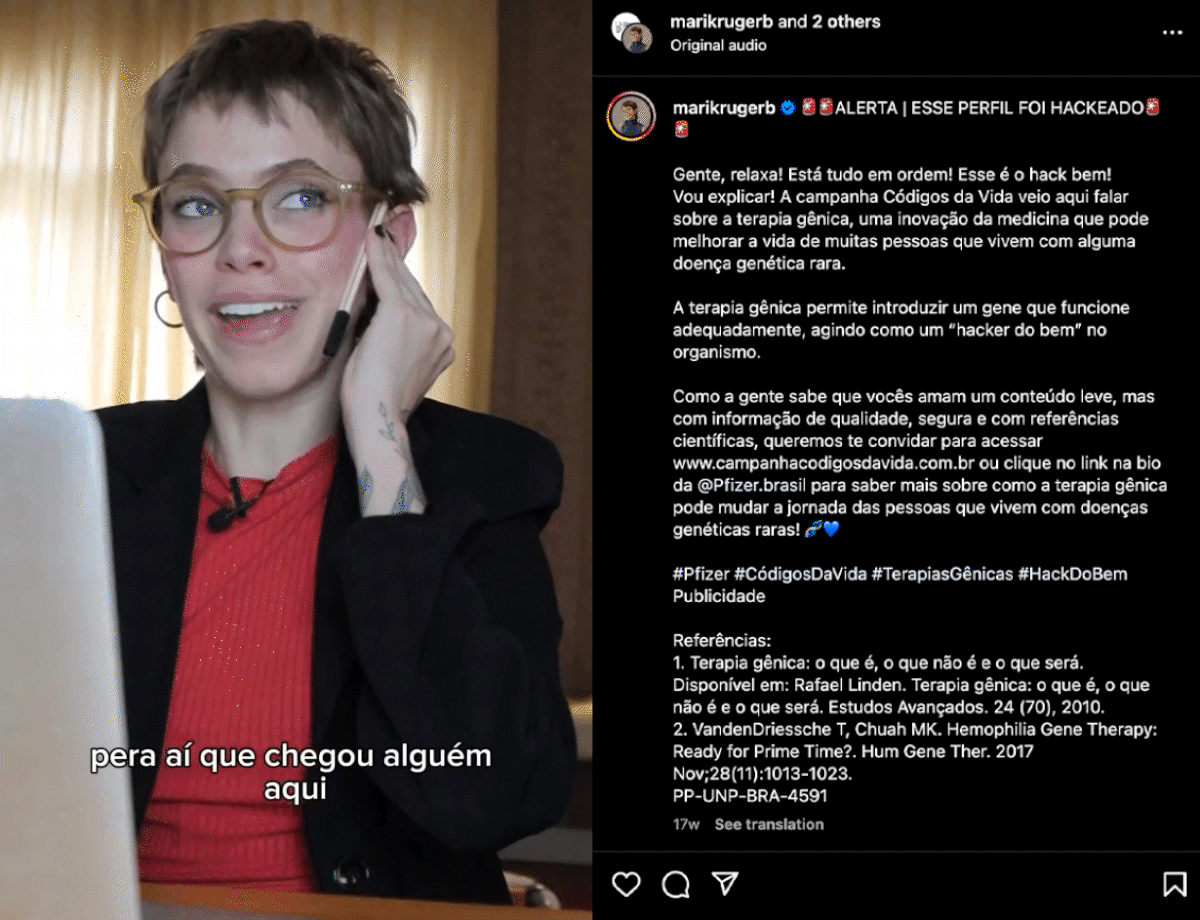Viewport: 1200px width, 920px height.
Task: Click the verified badge next to marikrugerb
Action: (788, 108)
